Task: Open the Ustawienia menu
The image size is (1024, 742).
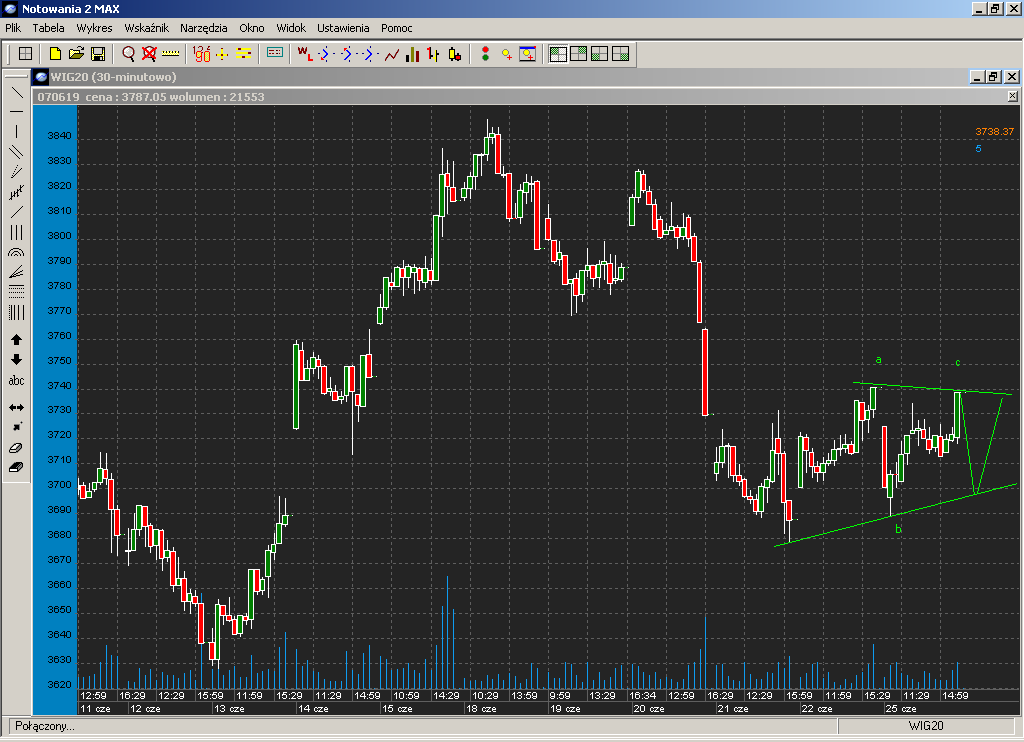Action: (343, 28)
